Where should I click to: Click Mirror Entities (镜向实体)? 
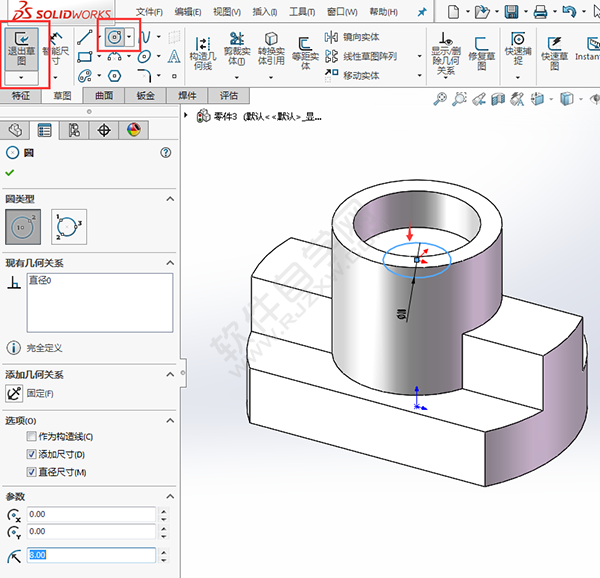pos(352,37)
